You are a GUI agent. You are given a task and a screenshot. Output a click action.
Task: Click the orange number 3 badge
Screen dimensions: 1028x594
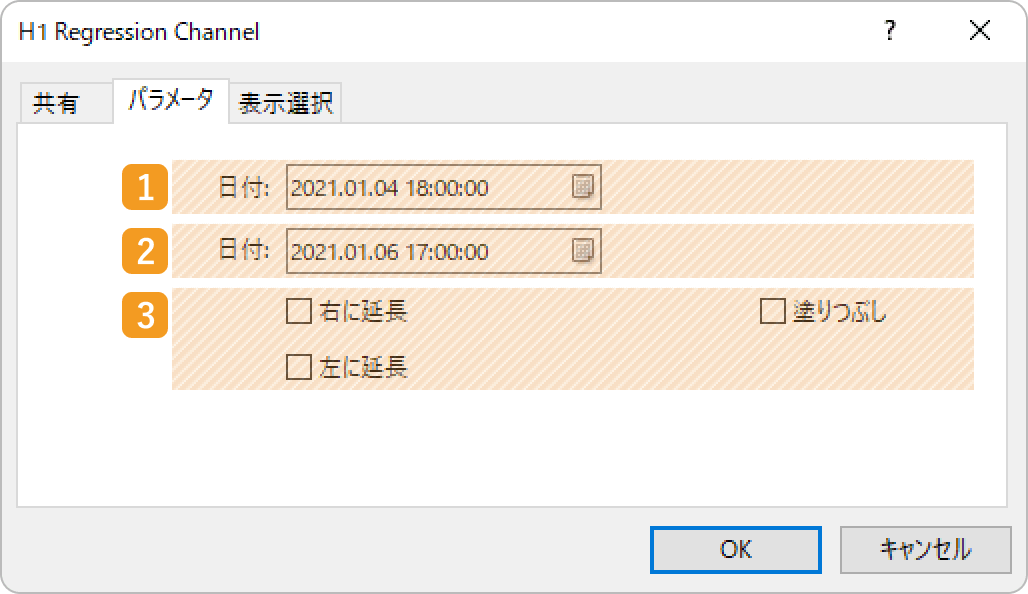(145, 315)
